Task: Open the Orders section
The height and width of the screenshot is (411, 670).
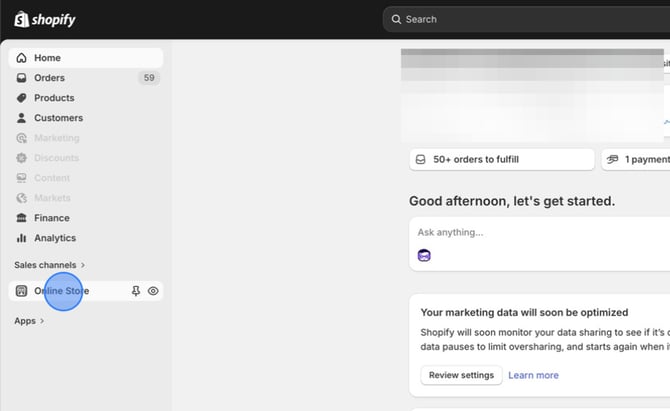Action: coord(85,78)
